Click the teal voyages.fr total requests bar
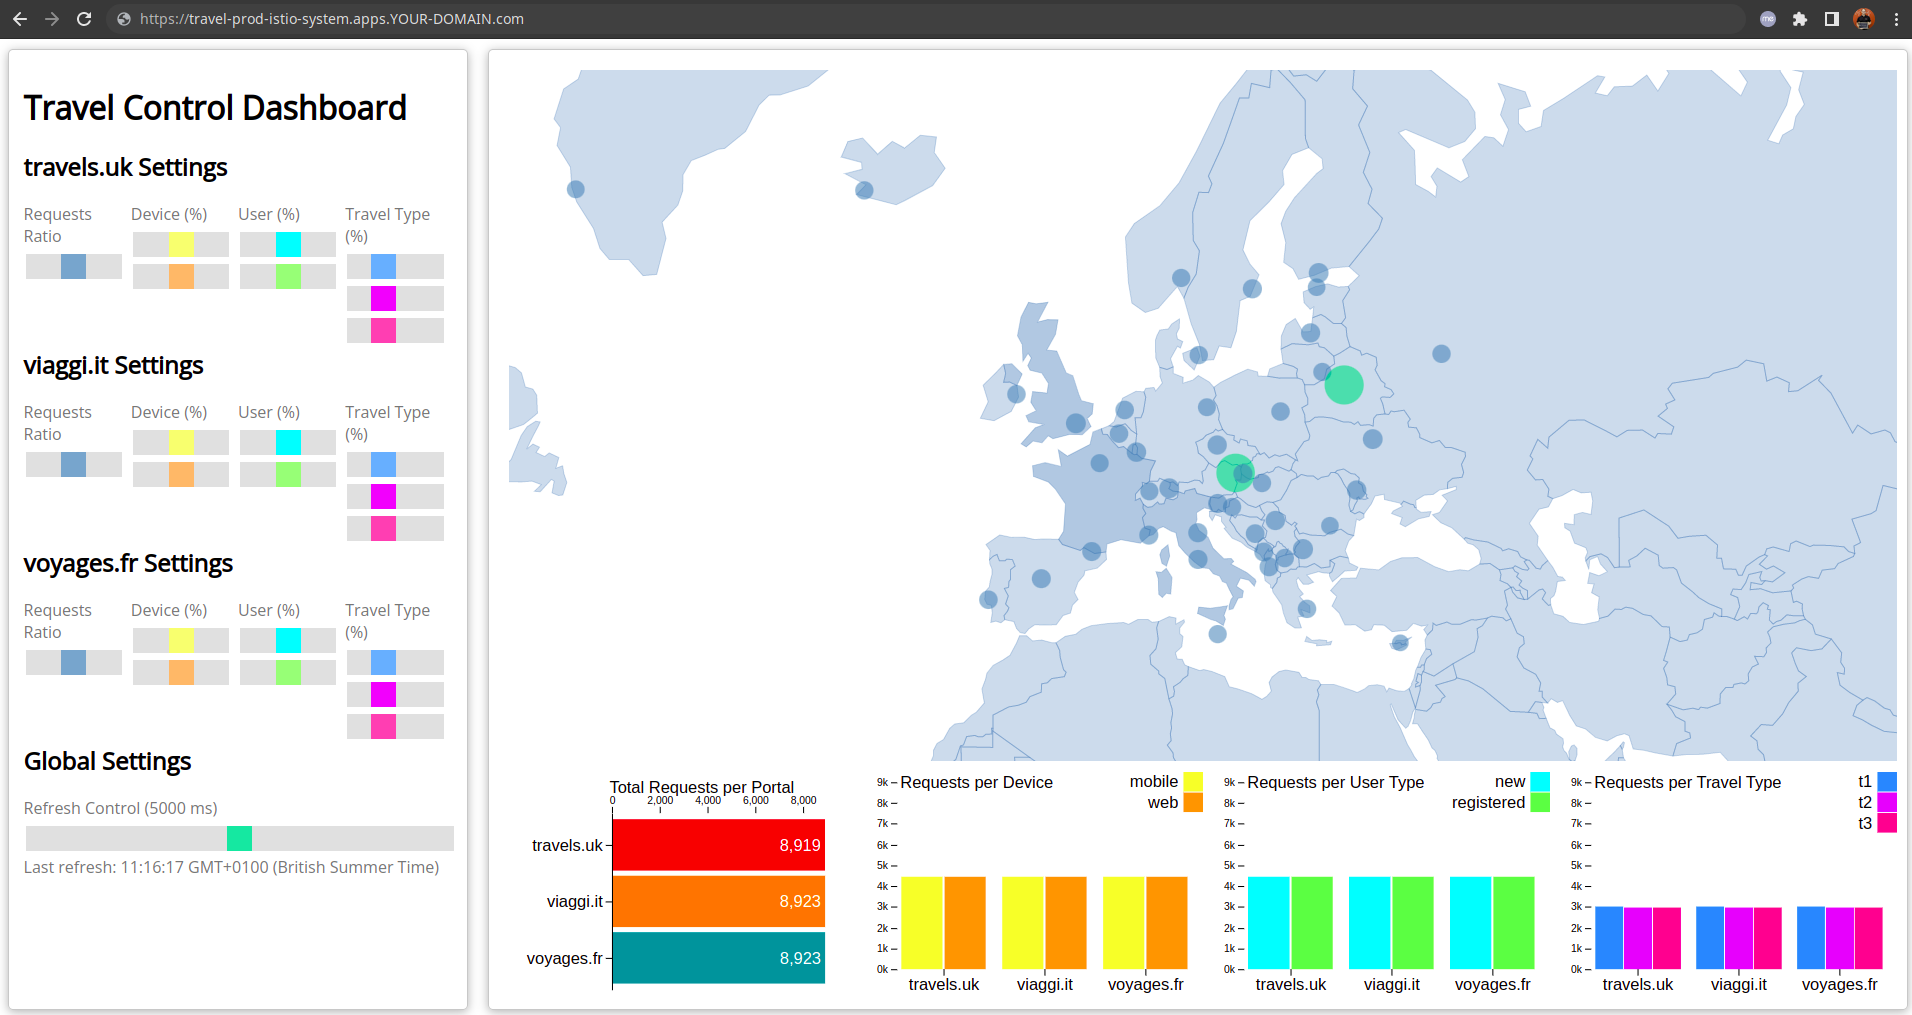 point(718,958)
